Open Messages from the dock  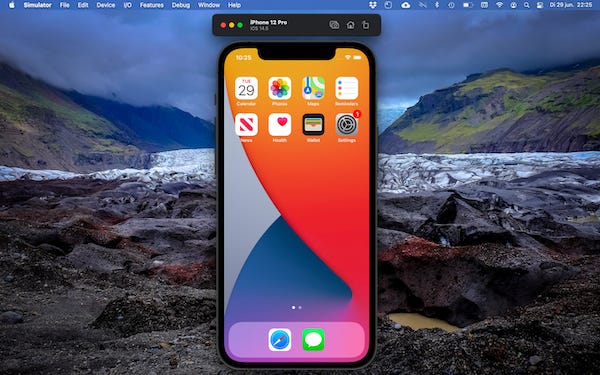(313, 339)
